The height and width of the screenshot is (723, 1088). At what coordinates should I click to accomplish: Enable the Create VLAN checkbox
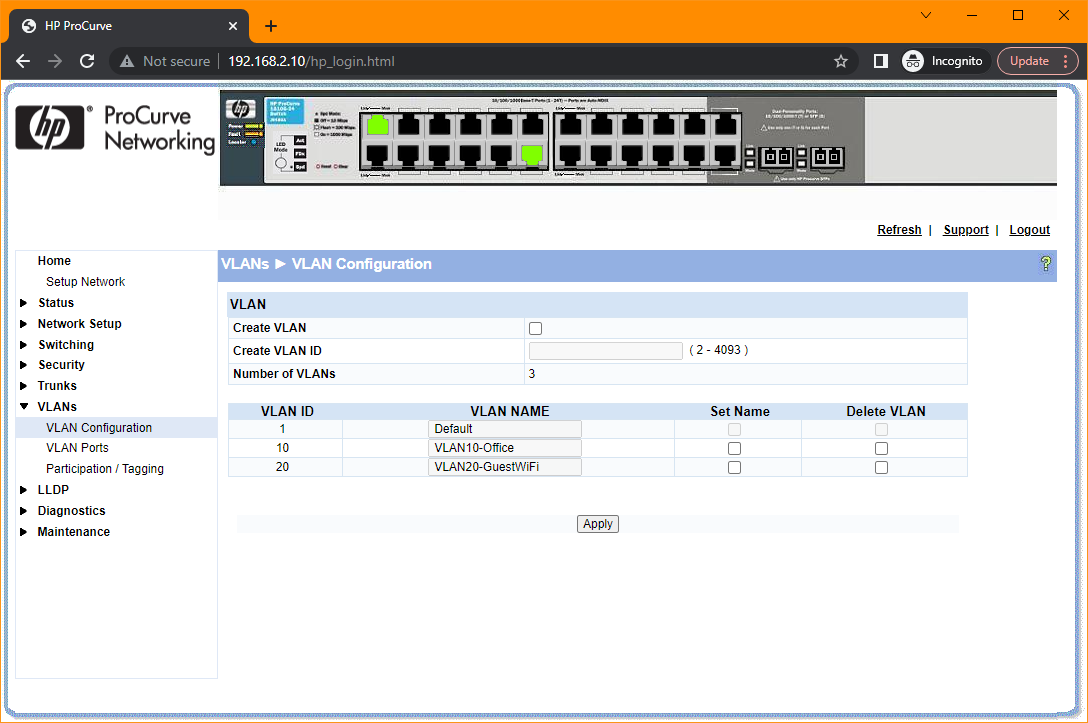click(535, 328)
